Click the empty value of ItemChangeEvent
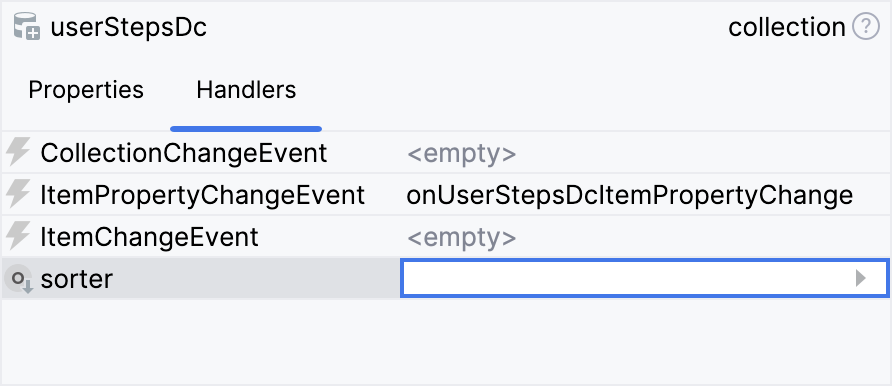 pyautogui.click(x=461, y=238)
